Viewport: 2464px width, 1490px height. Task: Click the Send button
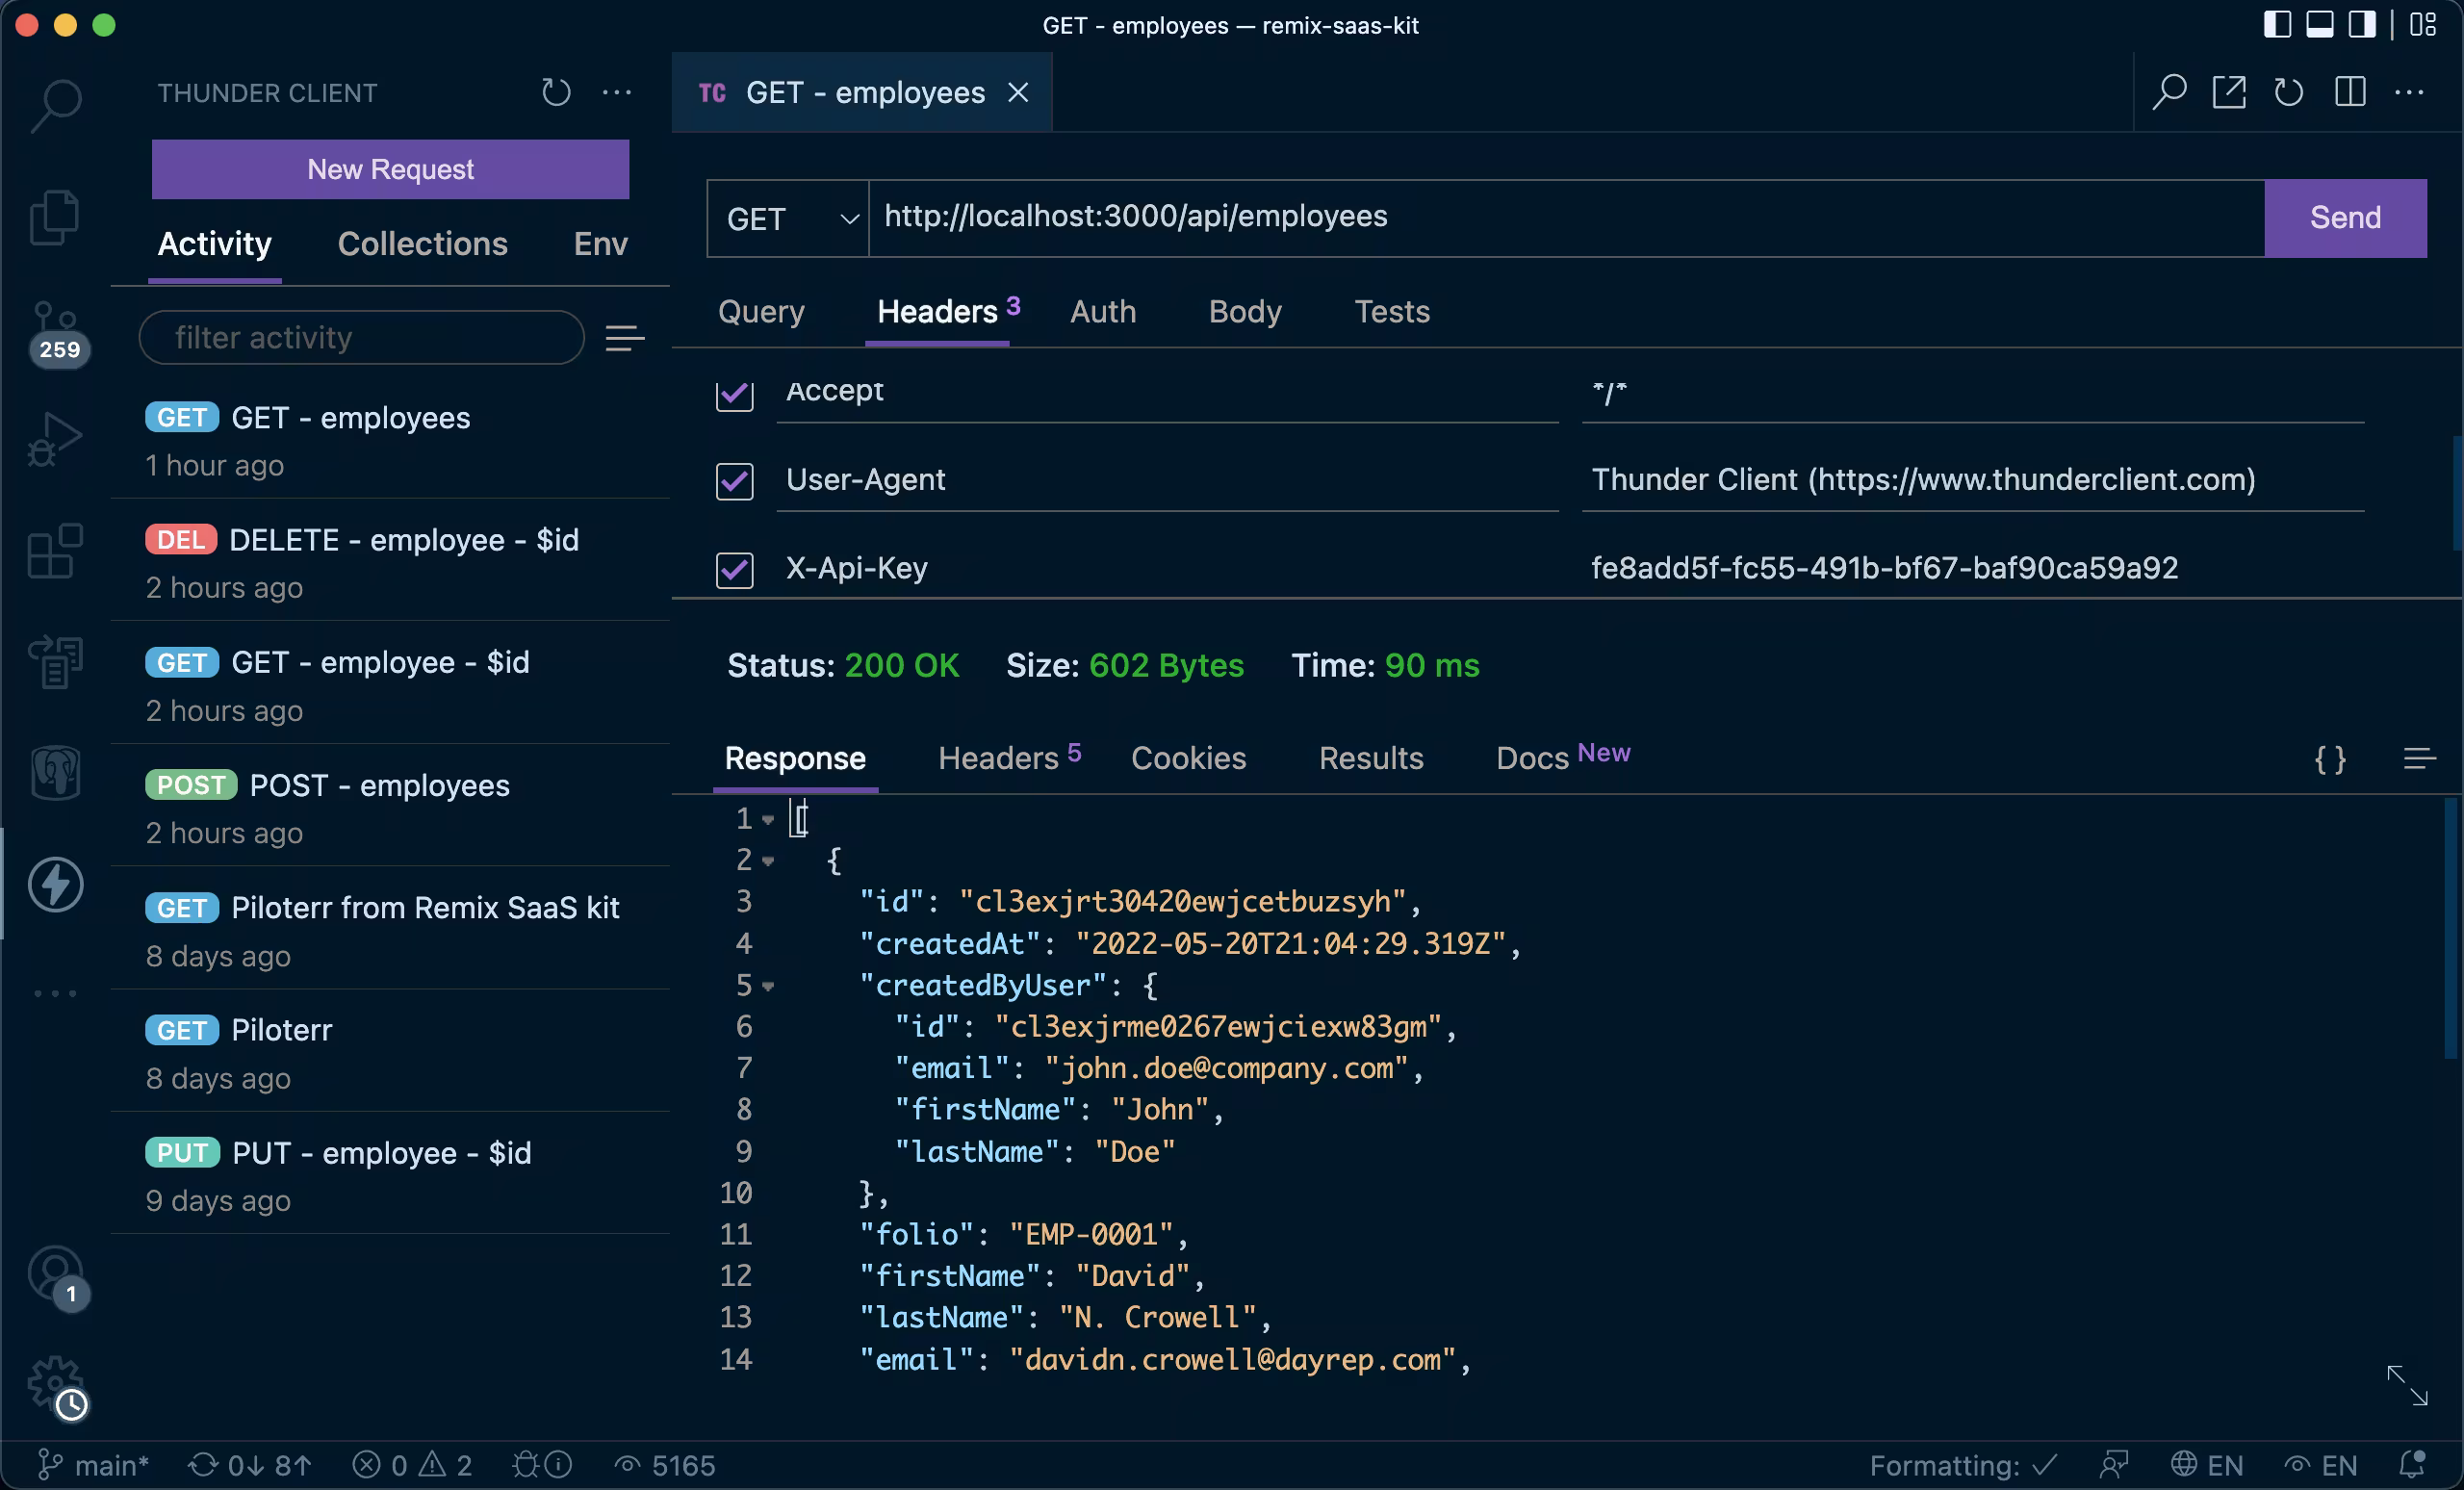[2344, 218]
